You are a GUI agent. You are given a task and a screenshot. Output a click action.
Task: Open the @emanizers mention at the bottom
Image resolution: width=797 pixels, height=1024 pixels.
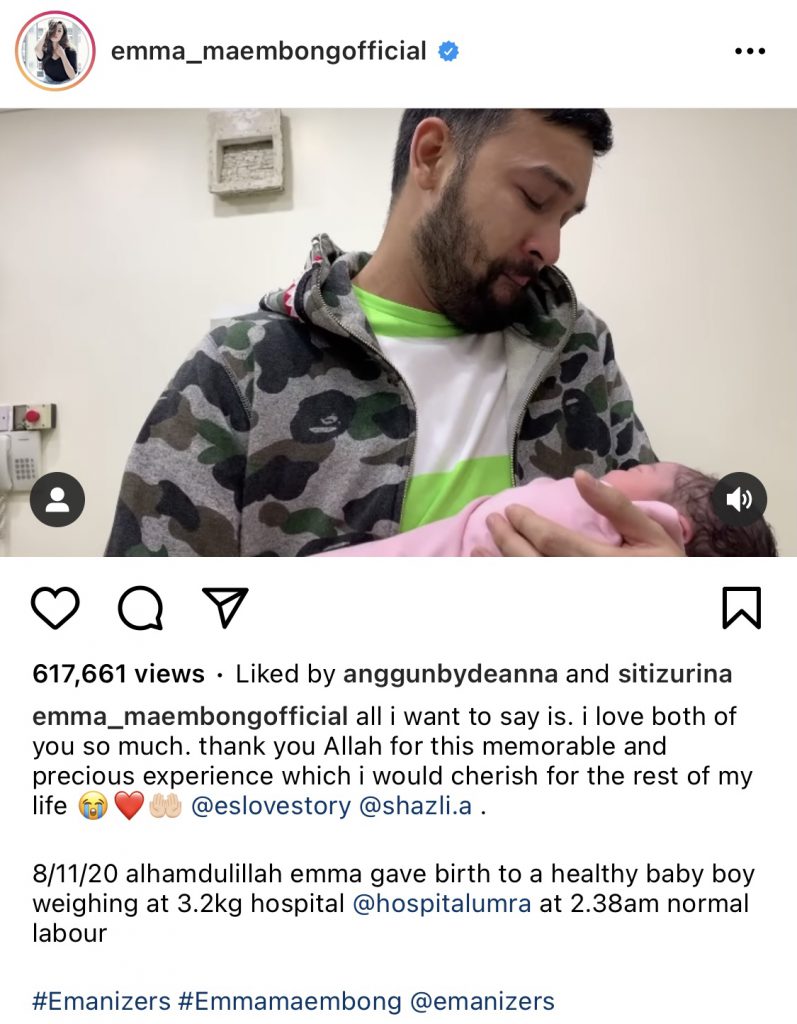[482, 1001]
